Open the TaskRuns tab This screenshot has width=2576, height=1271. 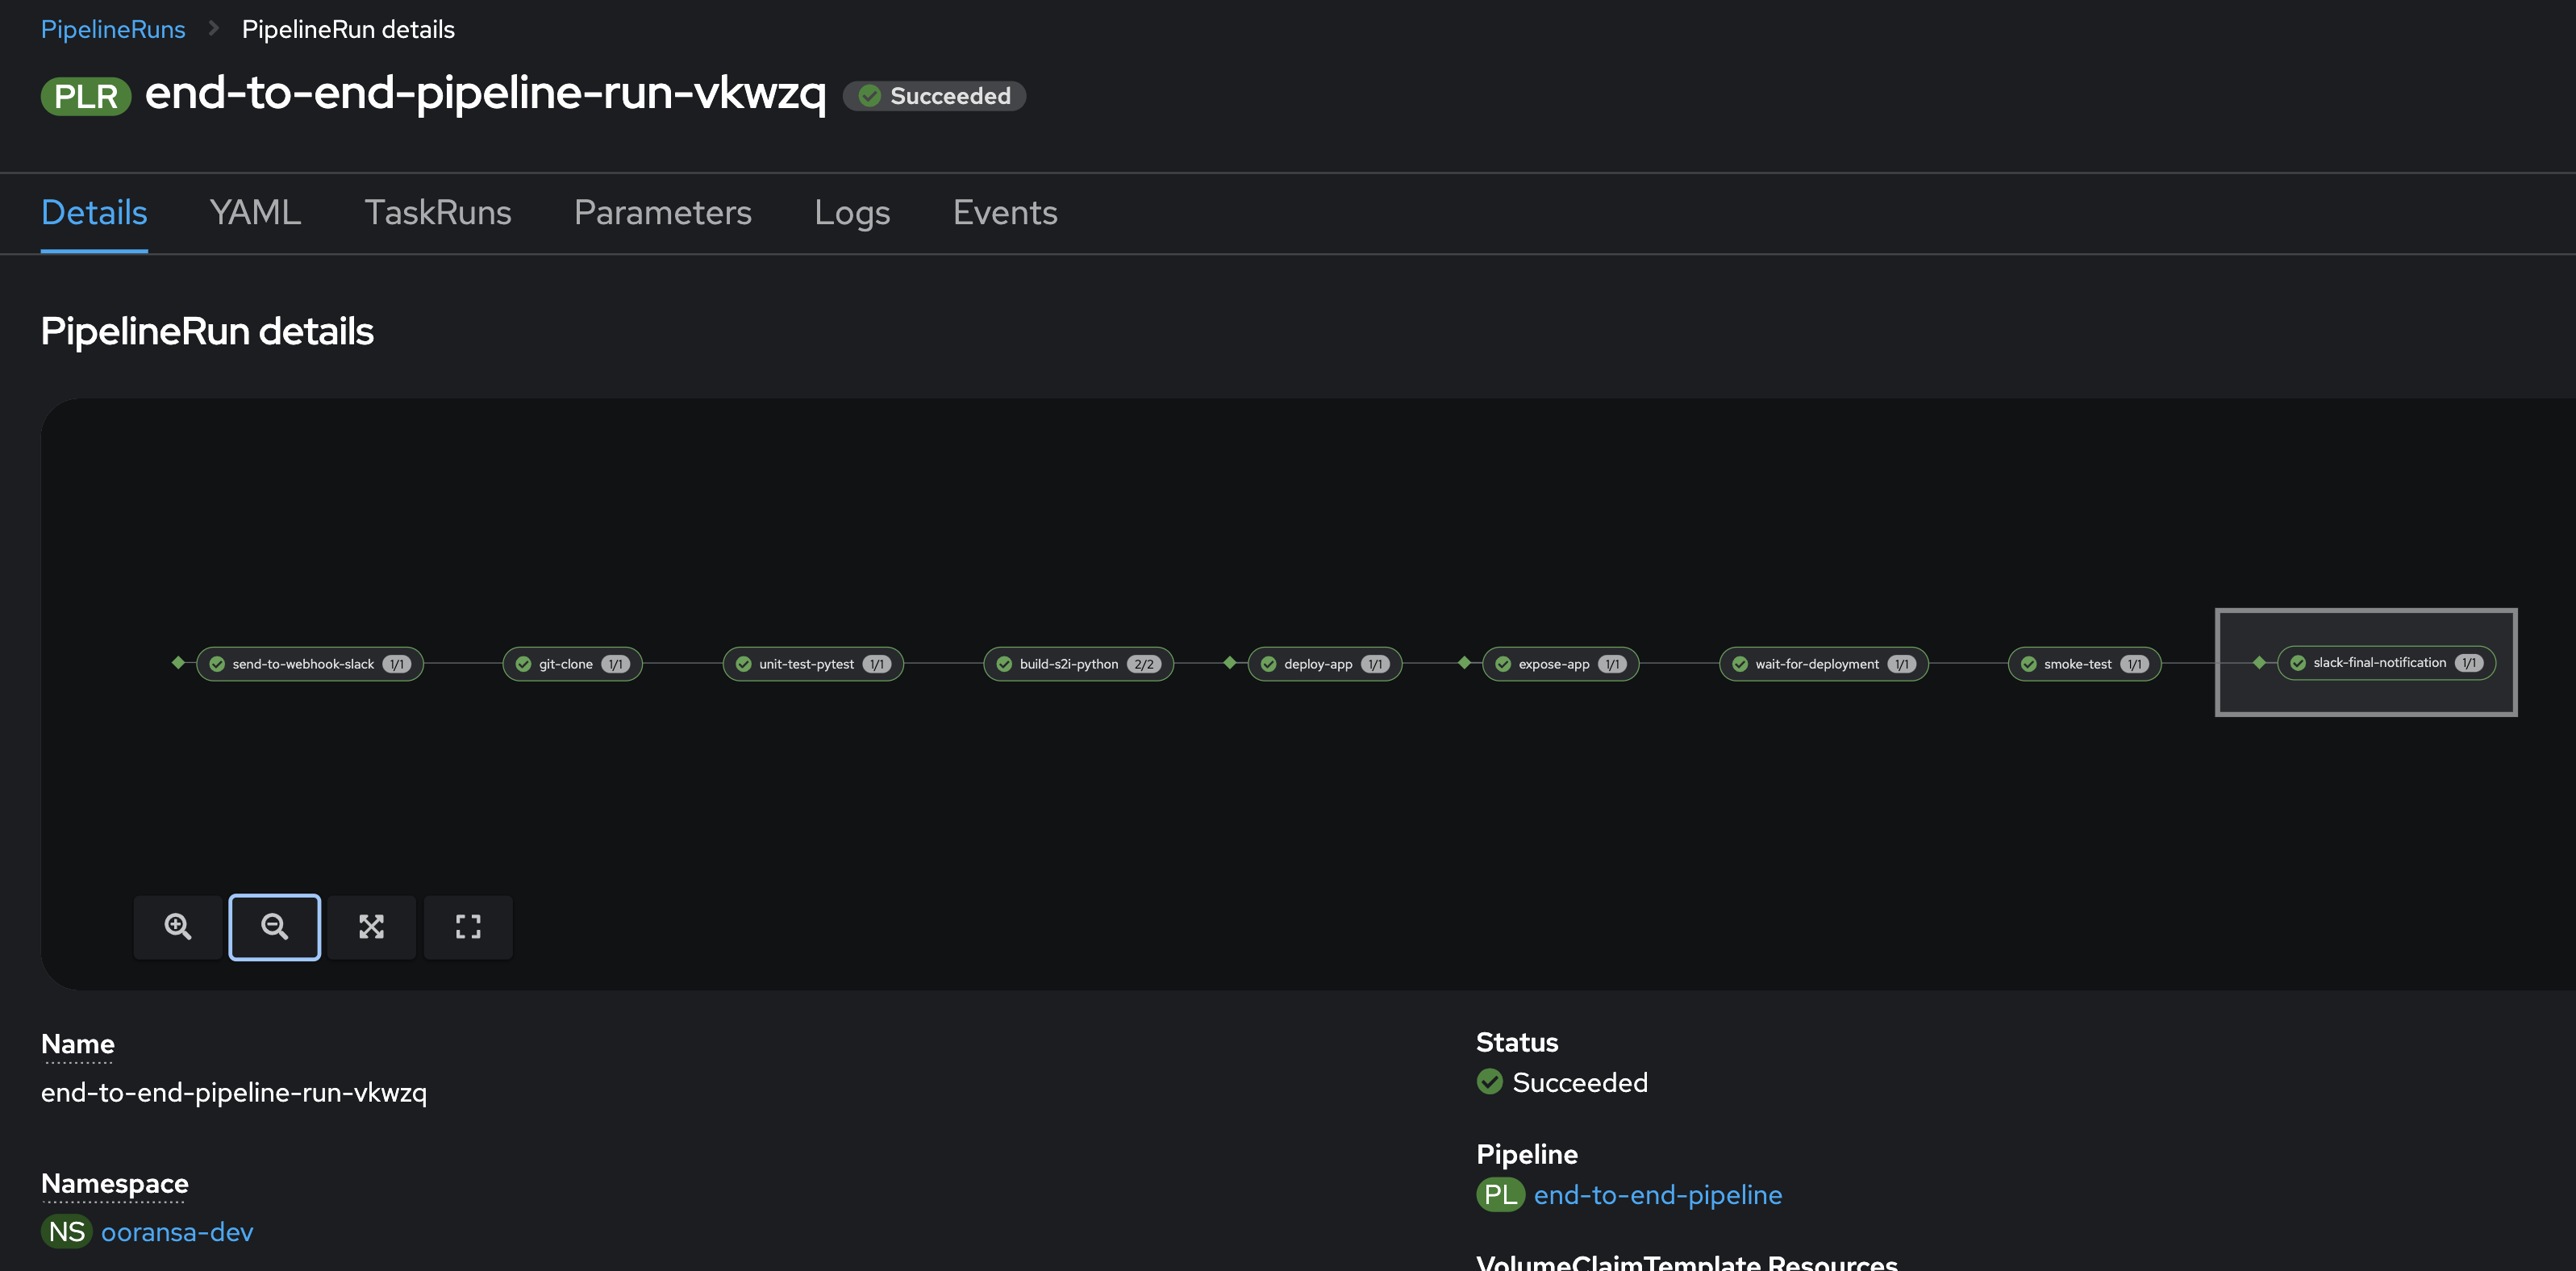(x=437, y=212)
